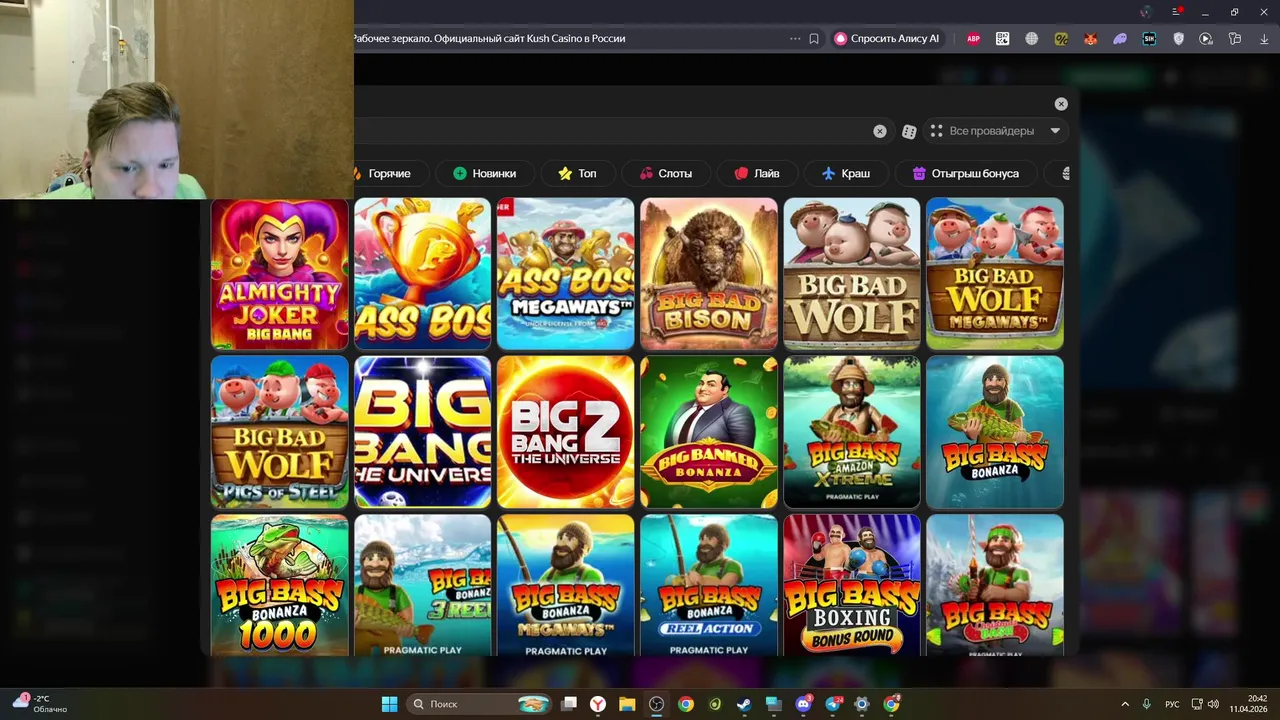Open the browser extensions manager icon
Screen dimensions: 1280x720
1235,39
